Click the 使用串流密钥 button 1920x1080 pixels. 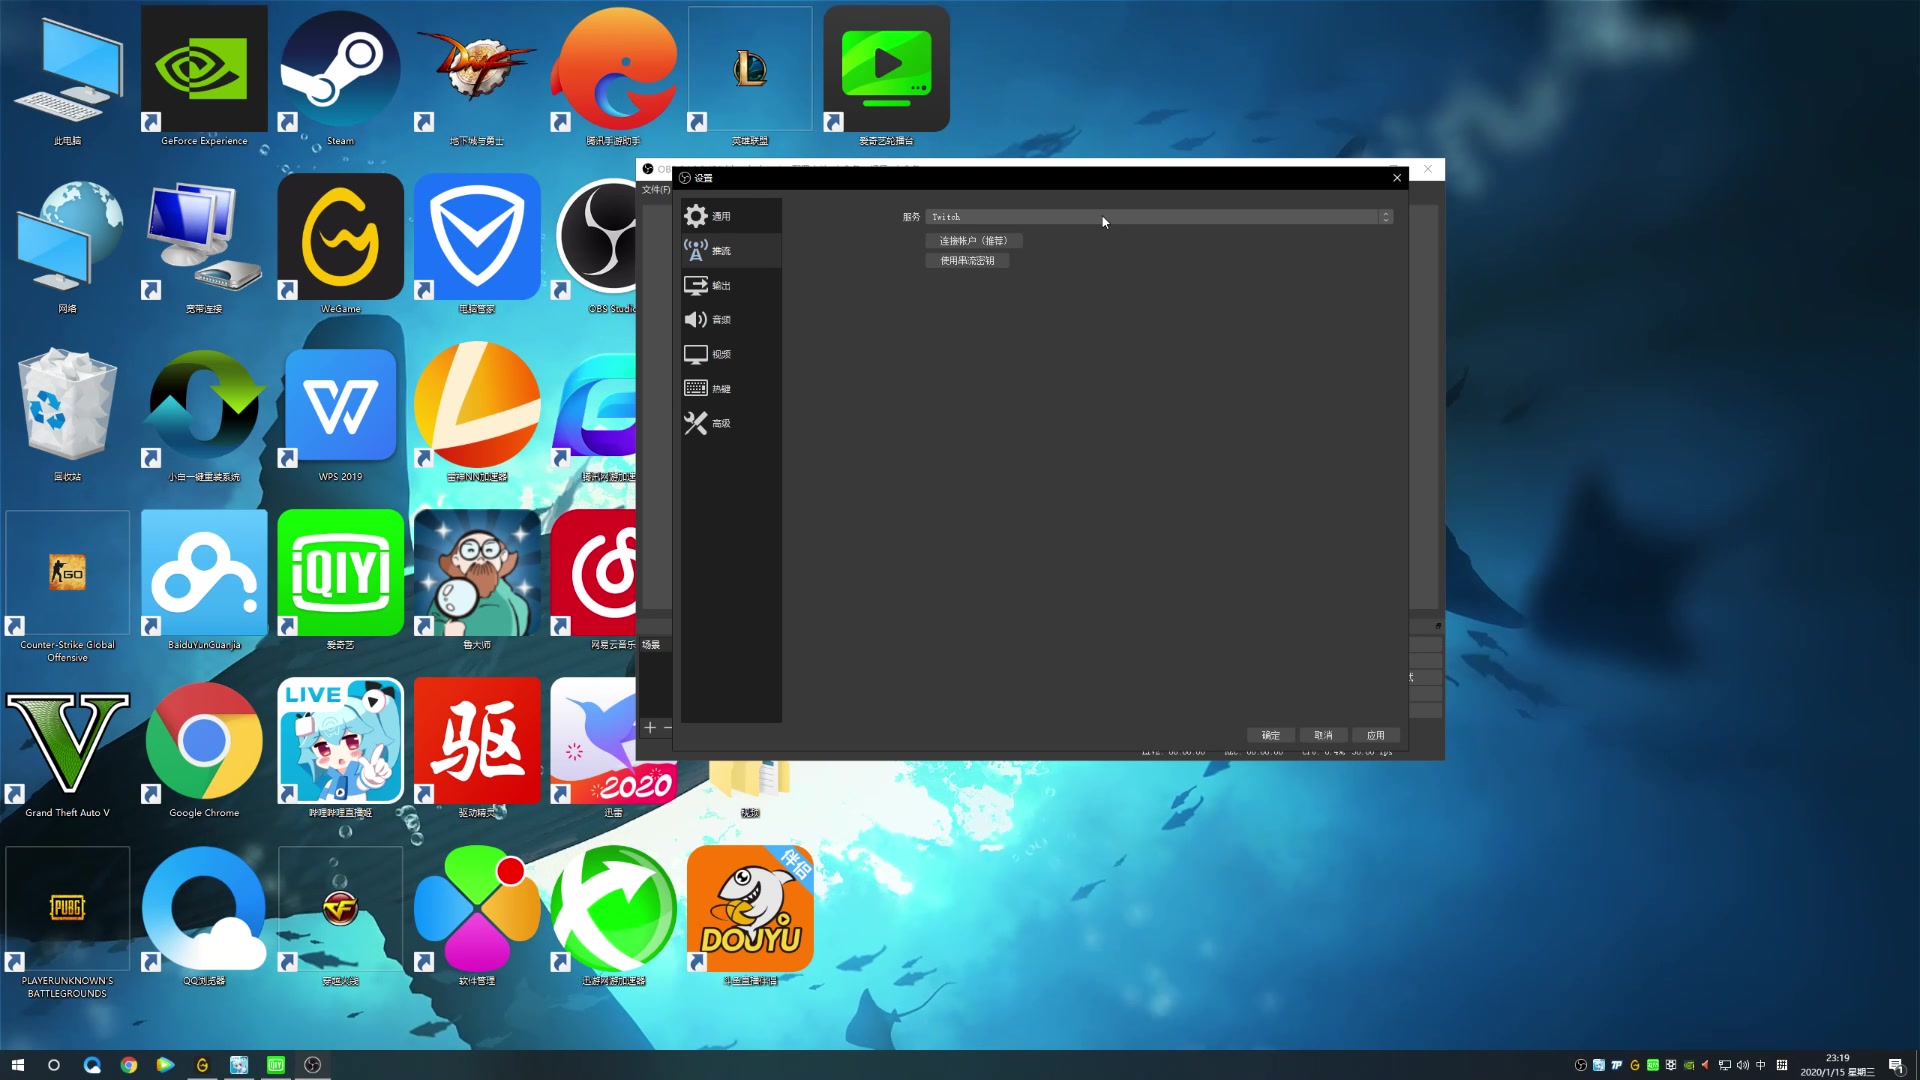click(x=967, y=261)
